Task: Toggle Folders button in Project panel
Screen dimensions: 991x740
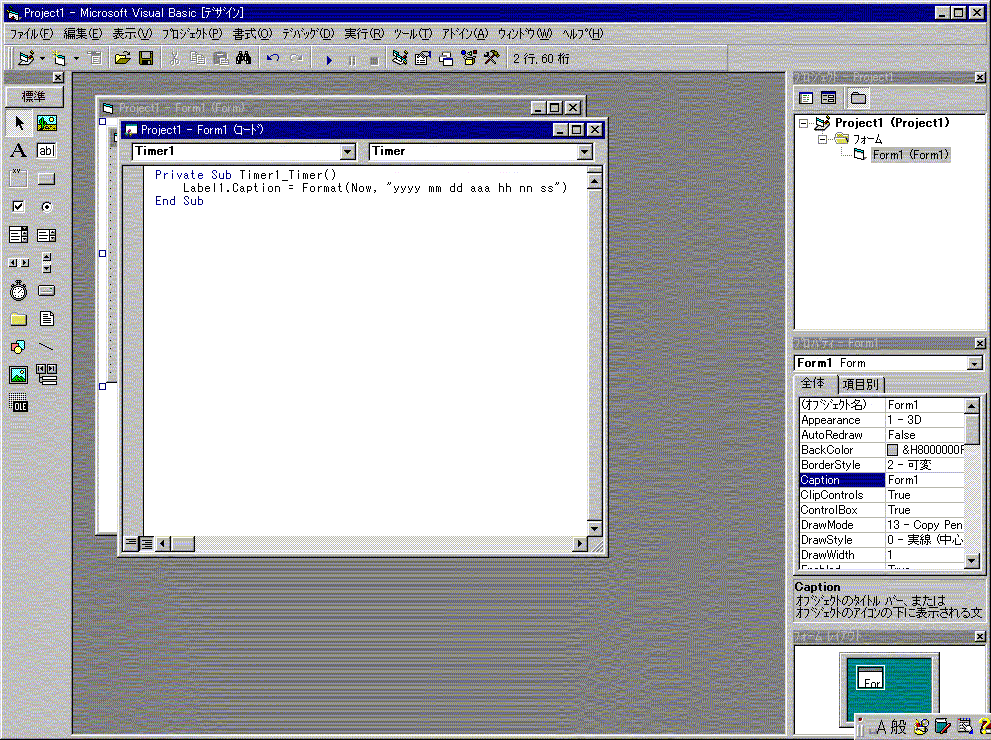Action: coord(858,98)
